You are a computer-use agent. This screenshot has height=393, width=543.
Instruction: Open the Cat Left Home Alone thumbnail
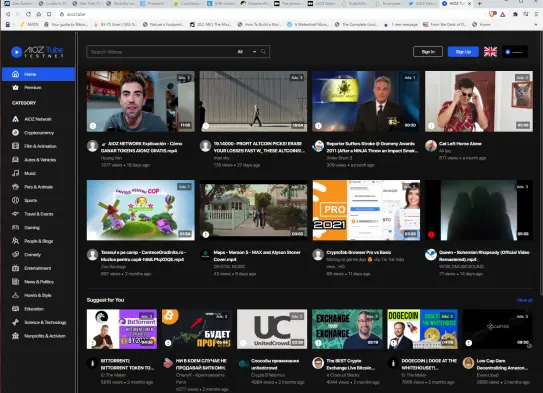[x=479, y=101]
